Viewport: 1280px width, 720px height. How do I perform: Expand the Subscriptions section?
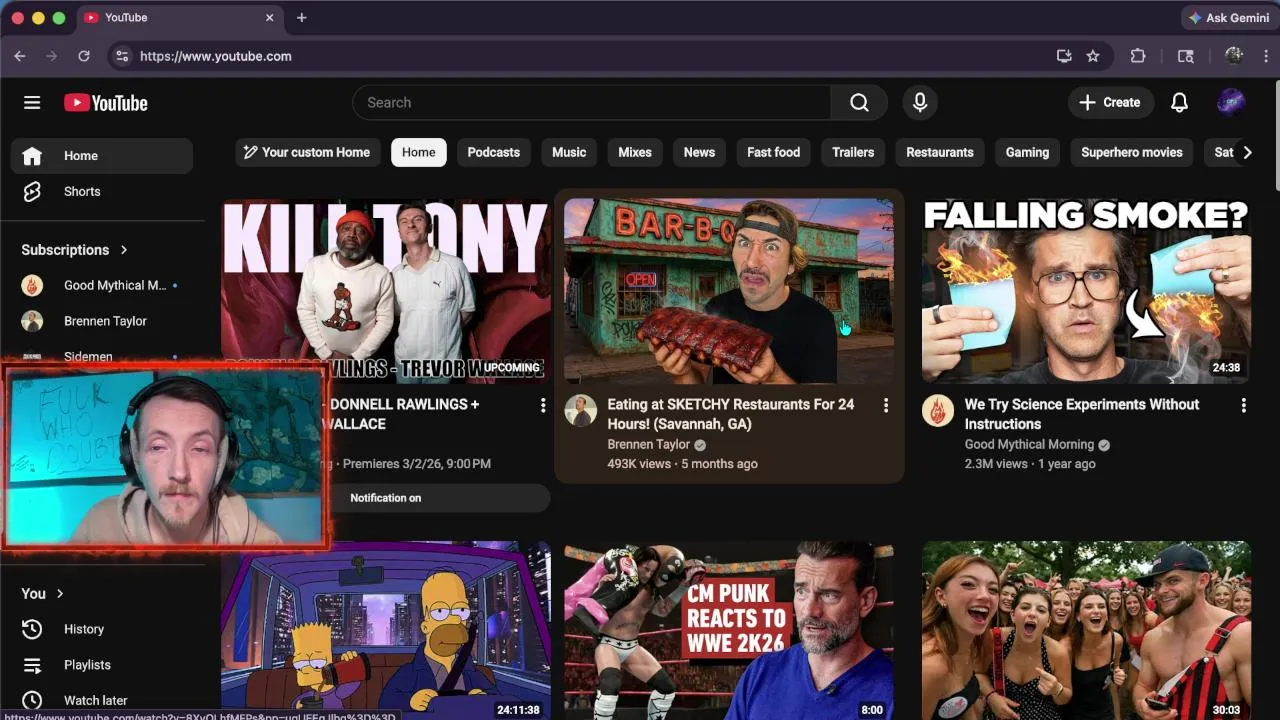coord(75,250)
